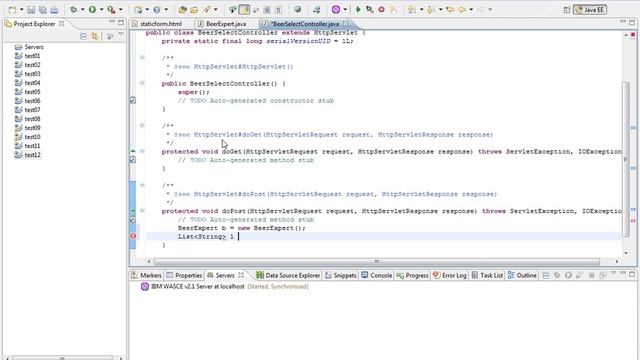Open the Properties tab
The height and width of the screenshot is (360, 640).
pos(184,276)
